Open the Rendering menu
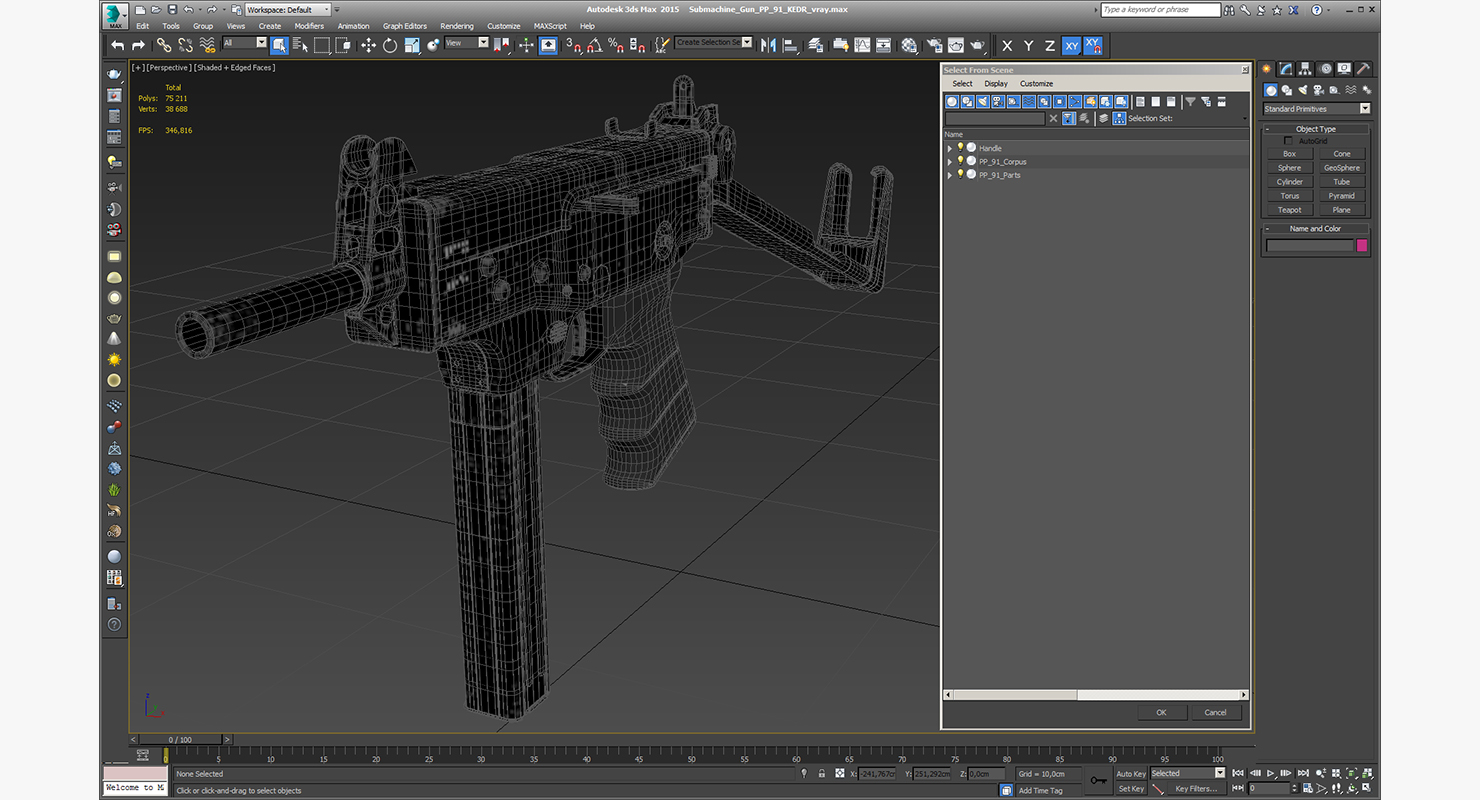 point(457,26)
